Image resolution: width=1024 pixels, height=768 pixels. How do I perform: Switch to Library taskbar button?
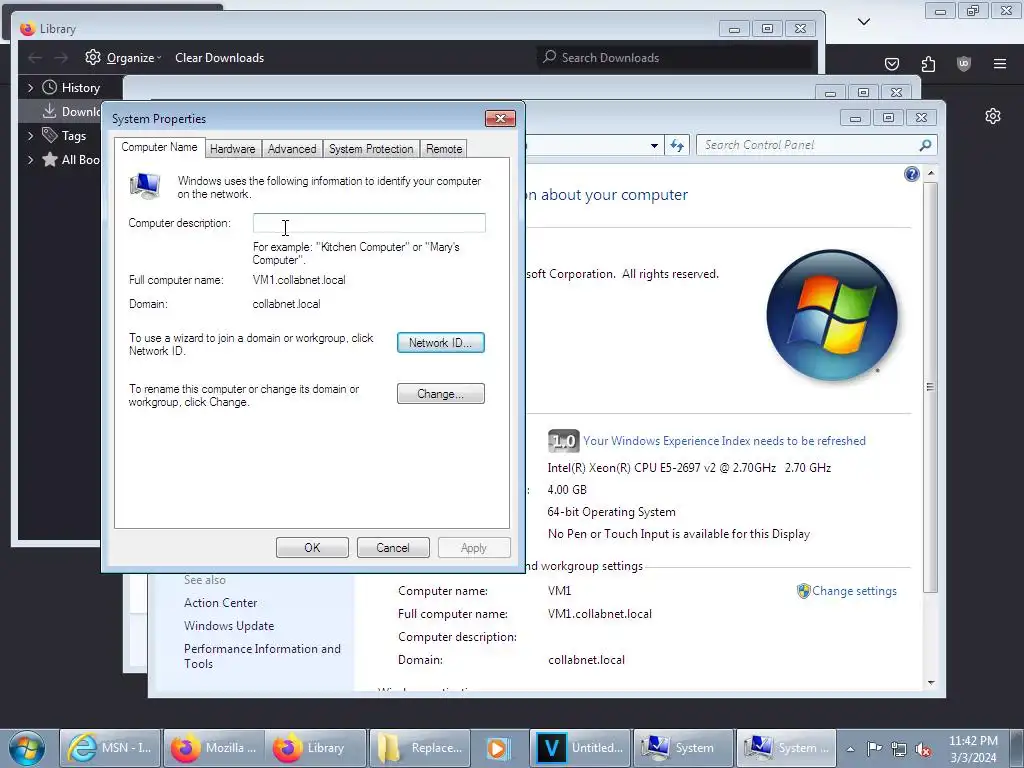coord(317,748)
